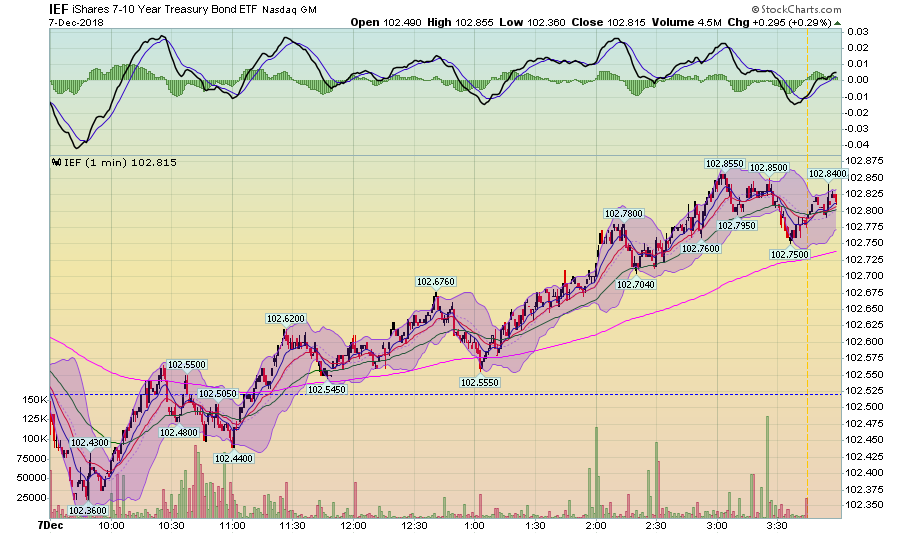900x534 pixels.
Task: Click the 2:30 time axis label
Action: point(656,525)
